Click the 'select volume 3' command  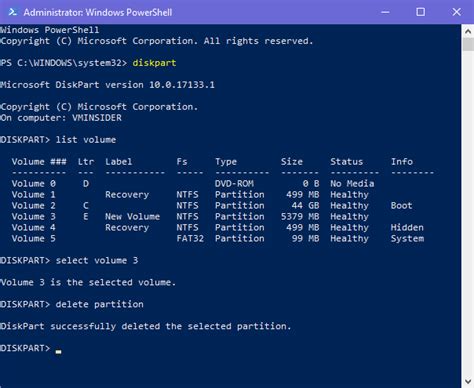click(x=97, y=260)
